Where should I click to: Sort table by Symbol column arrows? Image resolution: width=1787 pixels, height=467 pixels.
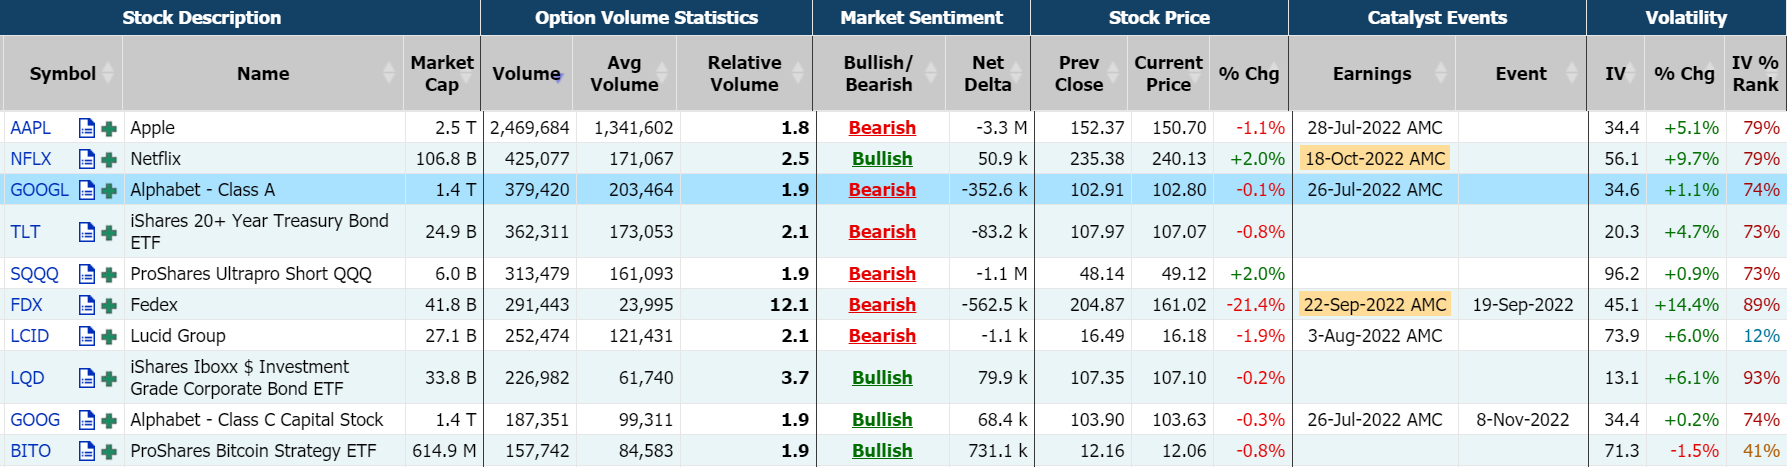click(108, 73)
